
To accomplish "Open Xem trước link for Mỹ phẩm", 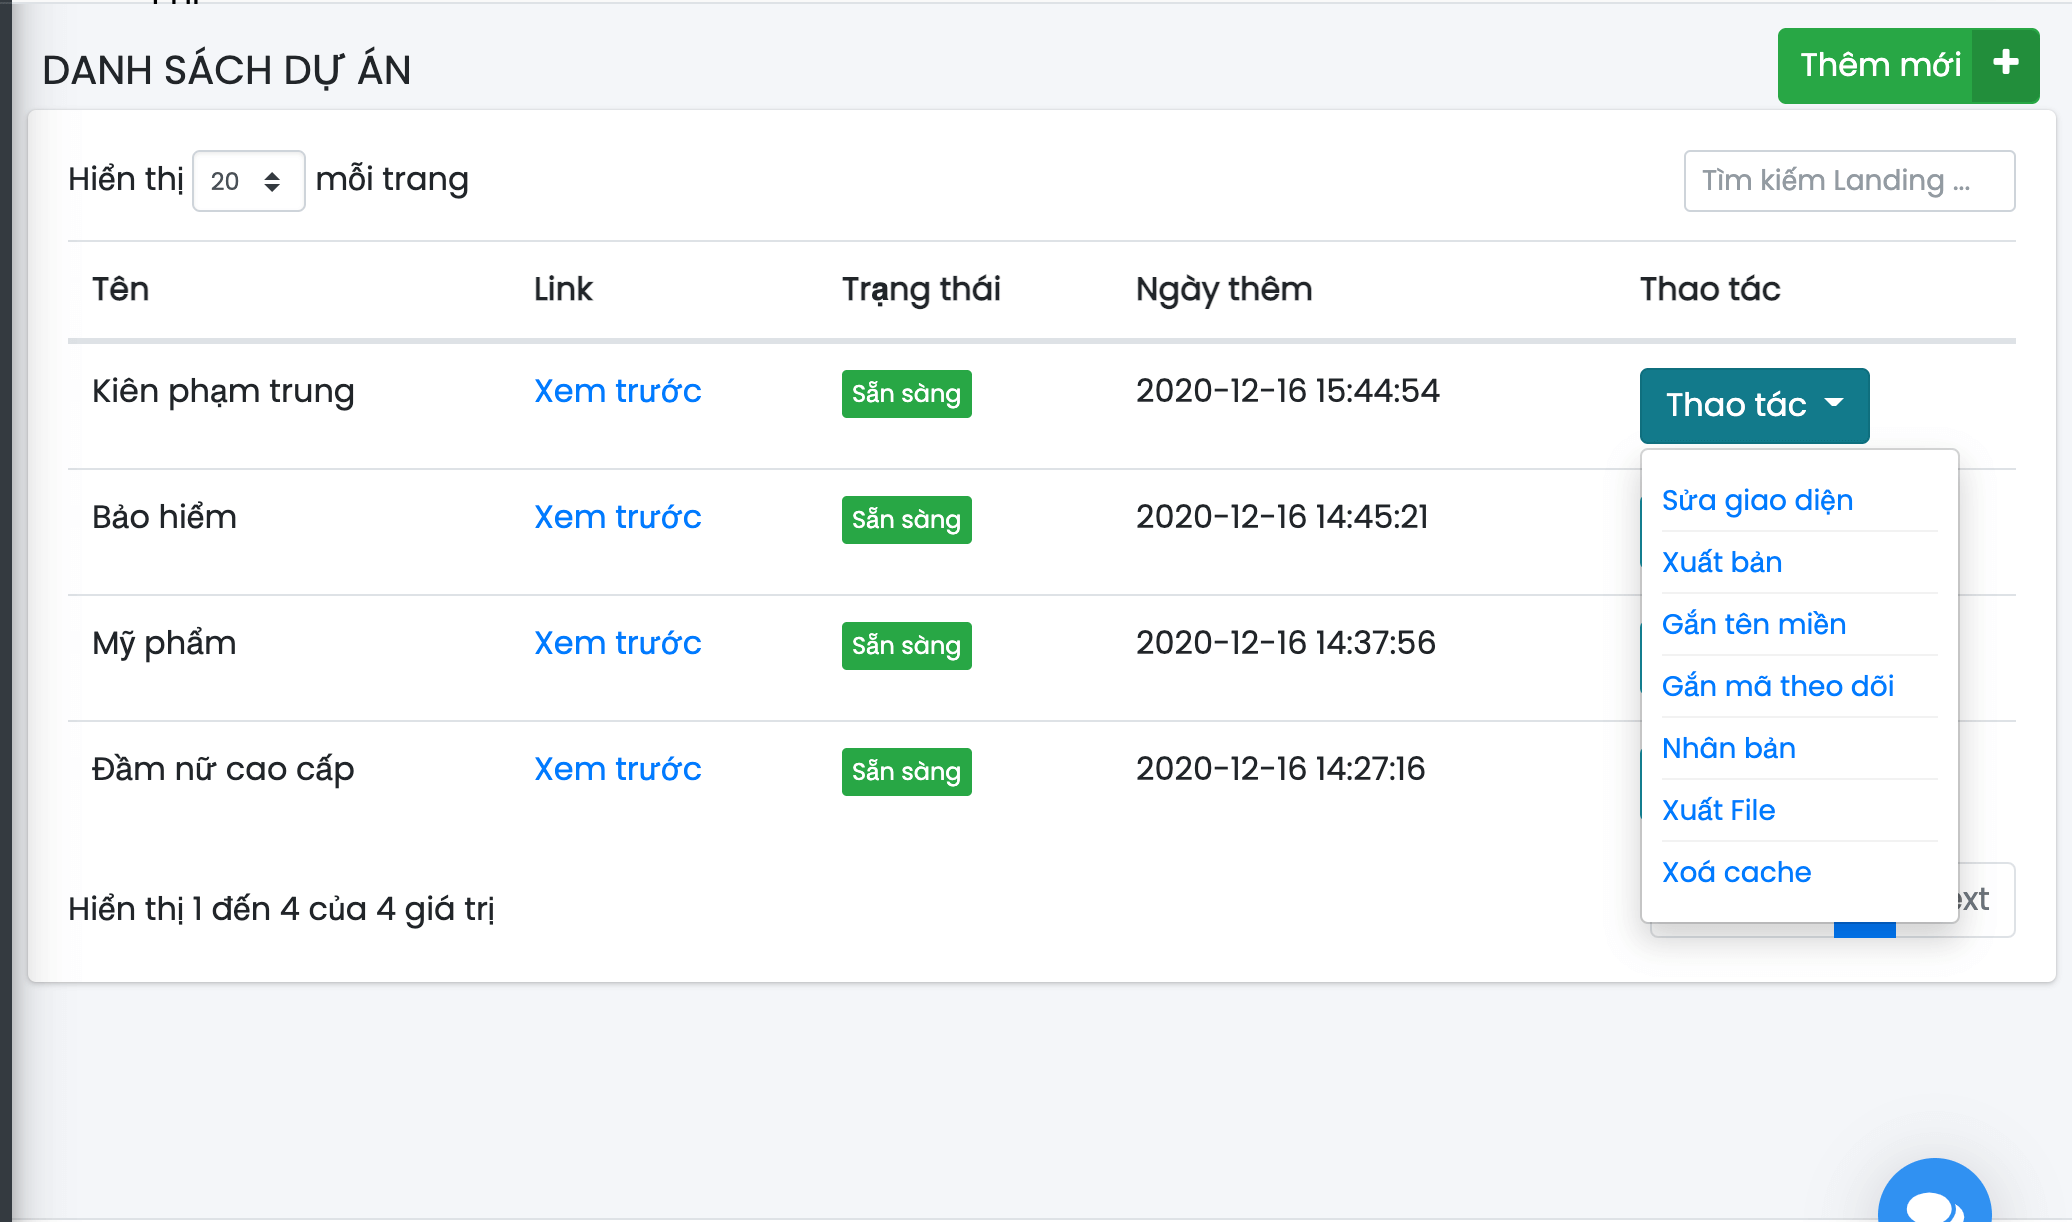I will click(x=617, y=643).
